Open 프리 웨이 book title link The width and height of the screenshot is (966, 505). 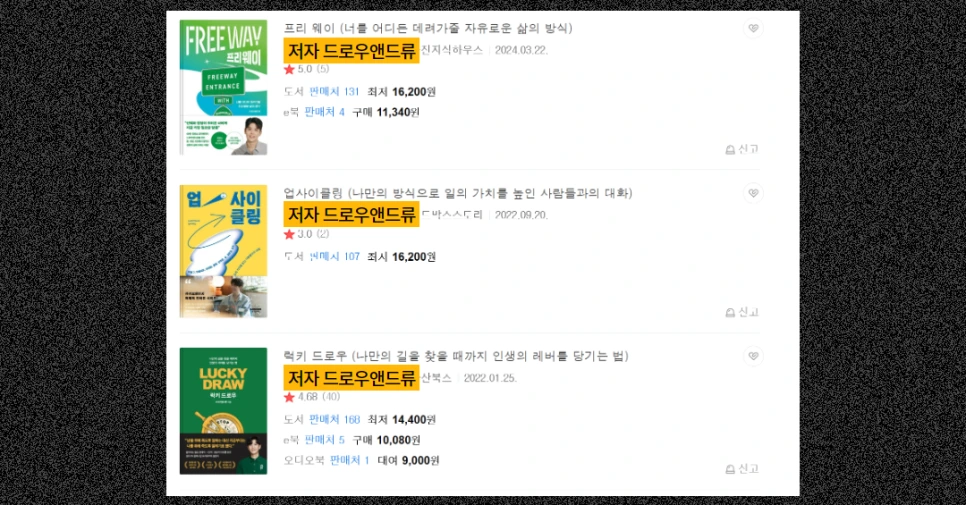[428, 28]
